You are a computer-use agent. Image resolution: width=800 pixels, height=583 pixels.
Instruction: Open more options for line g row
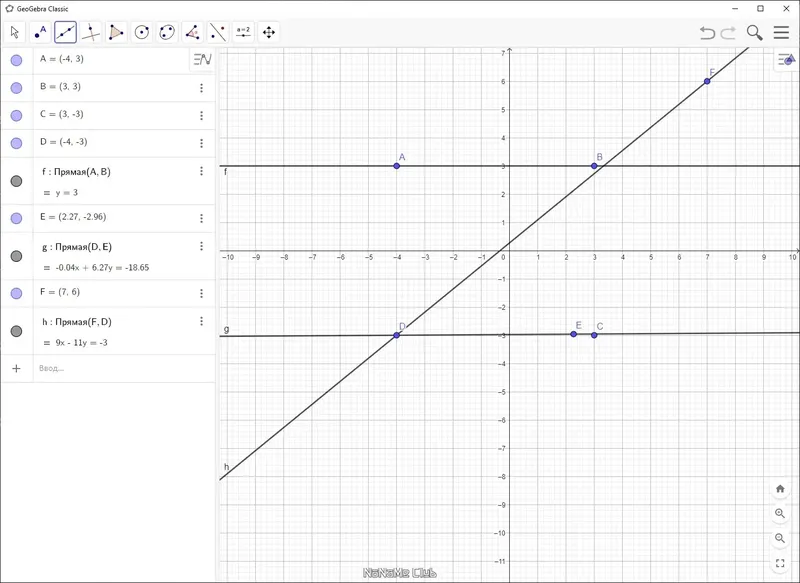202,246
